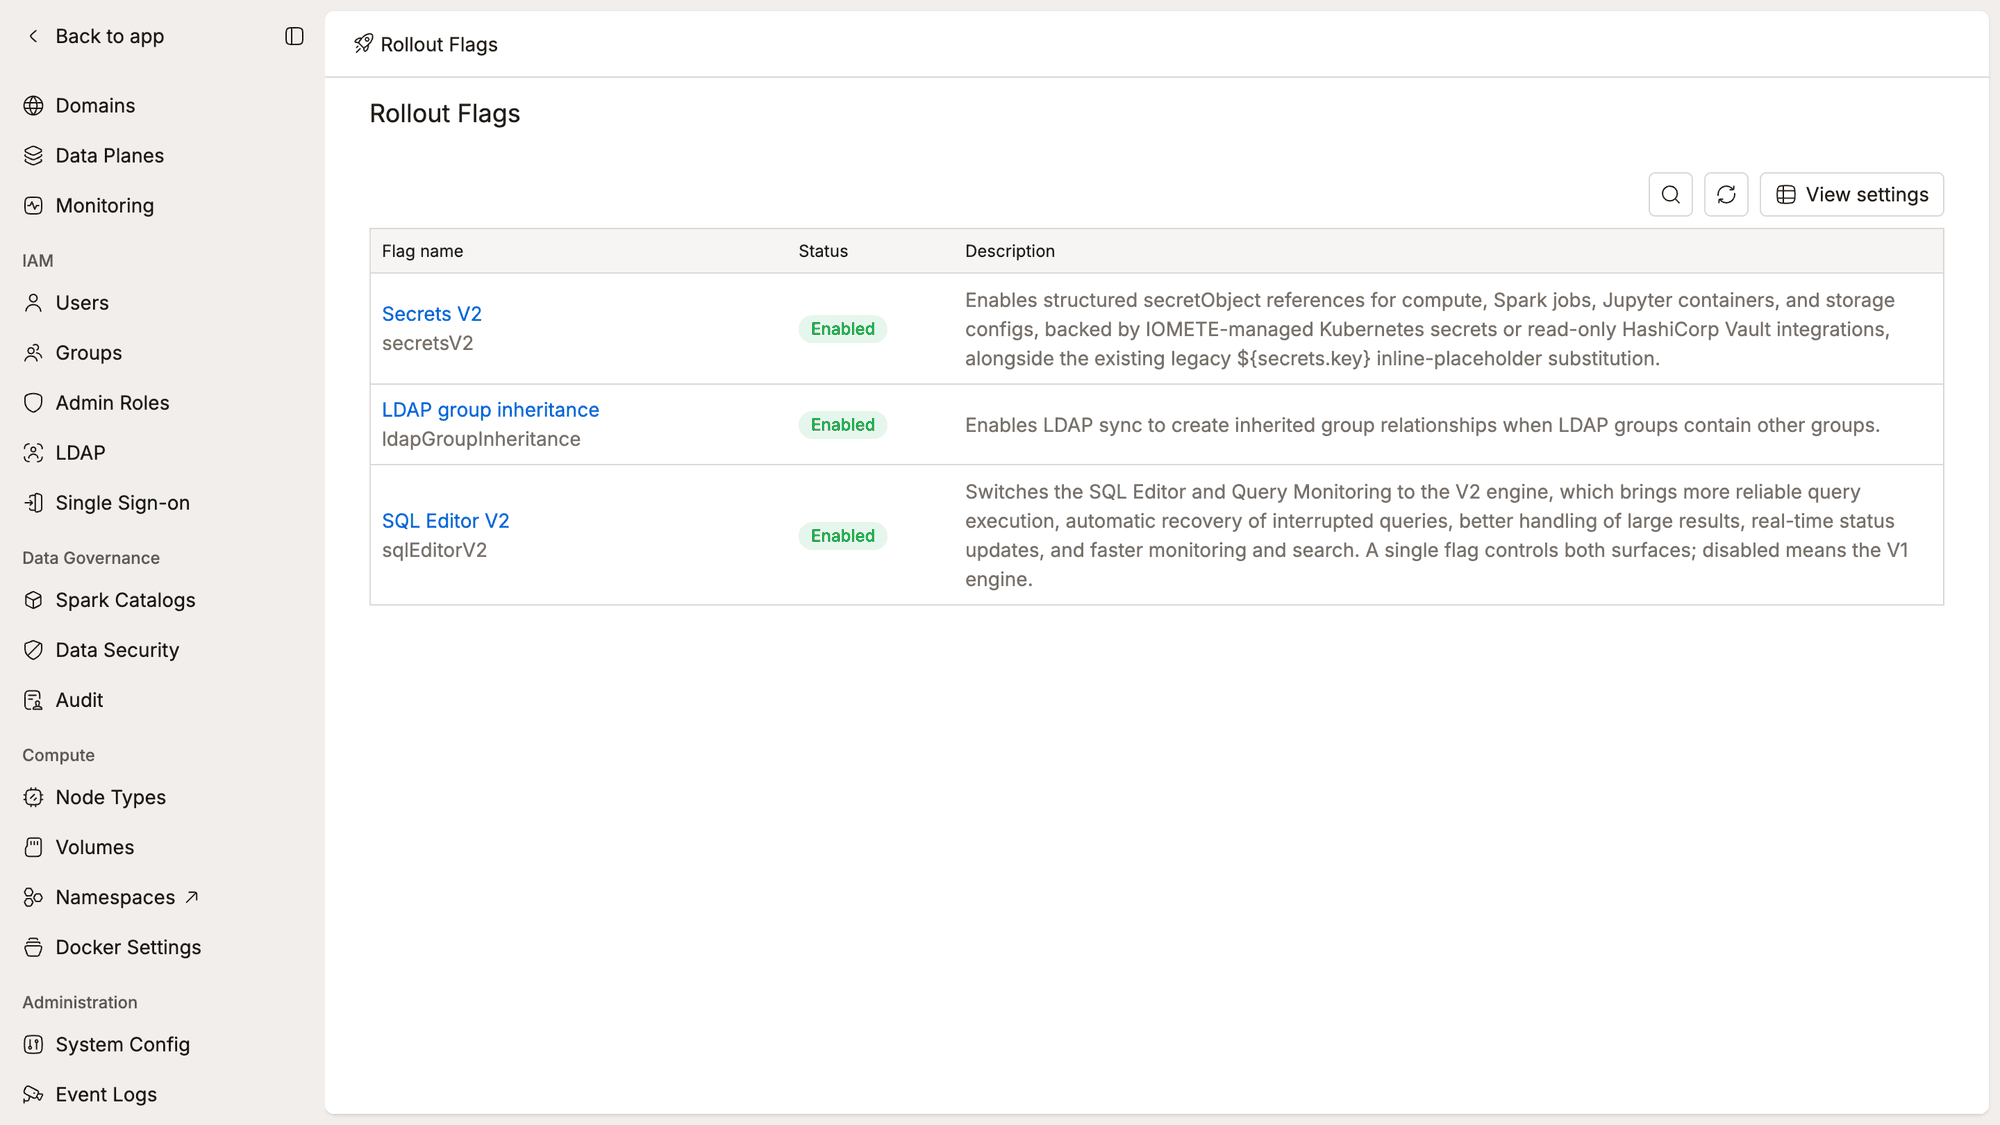Click the Admin Roles shield icon
This screenshot has height=1125, width=2000.
(x=33, y=402)
